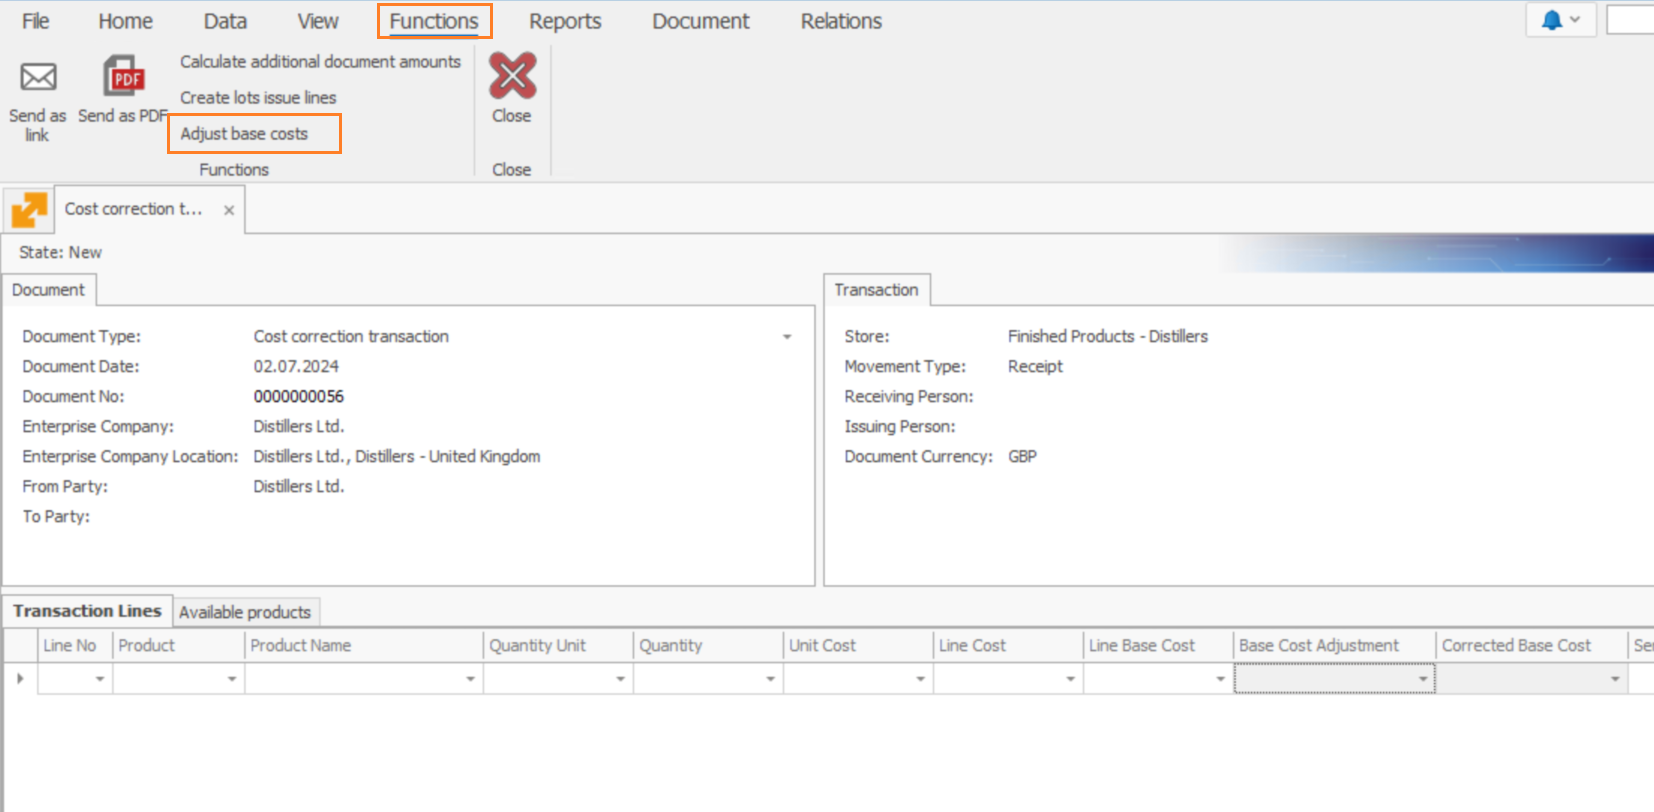Click the State: New status text
1654x812 pixels.
[60, 252]
